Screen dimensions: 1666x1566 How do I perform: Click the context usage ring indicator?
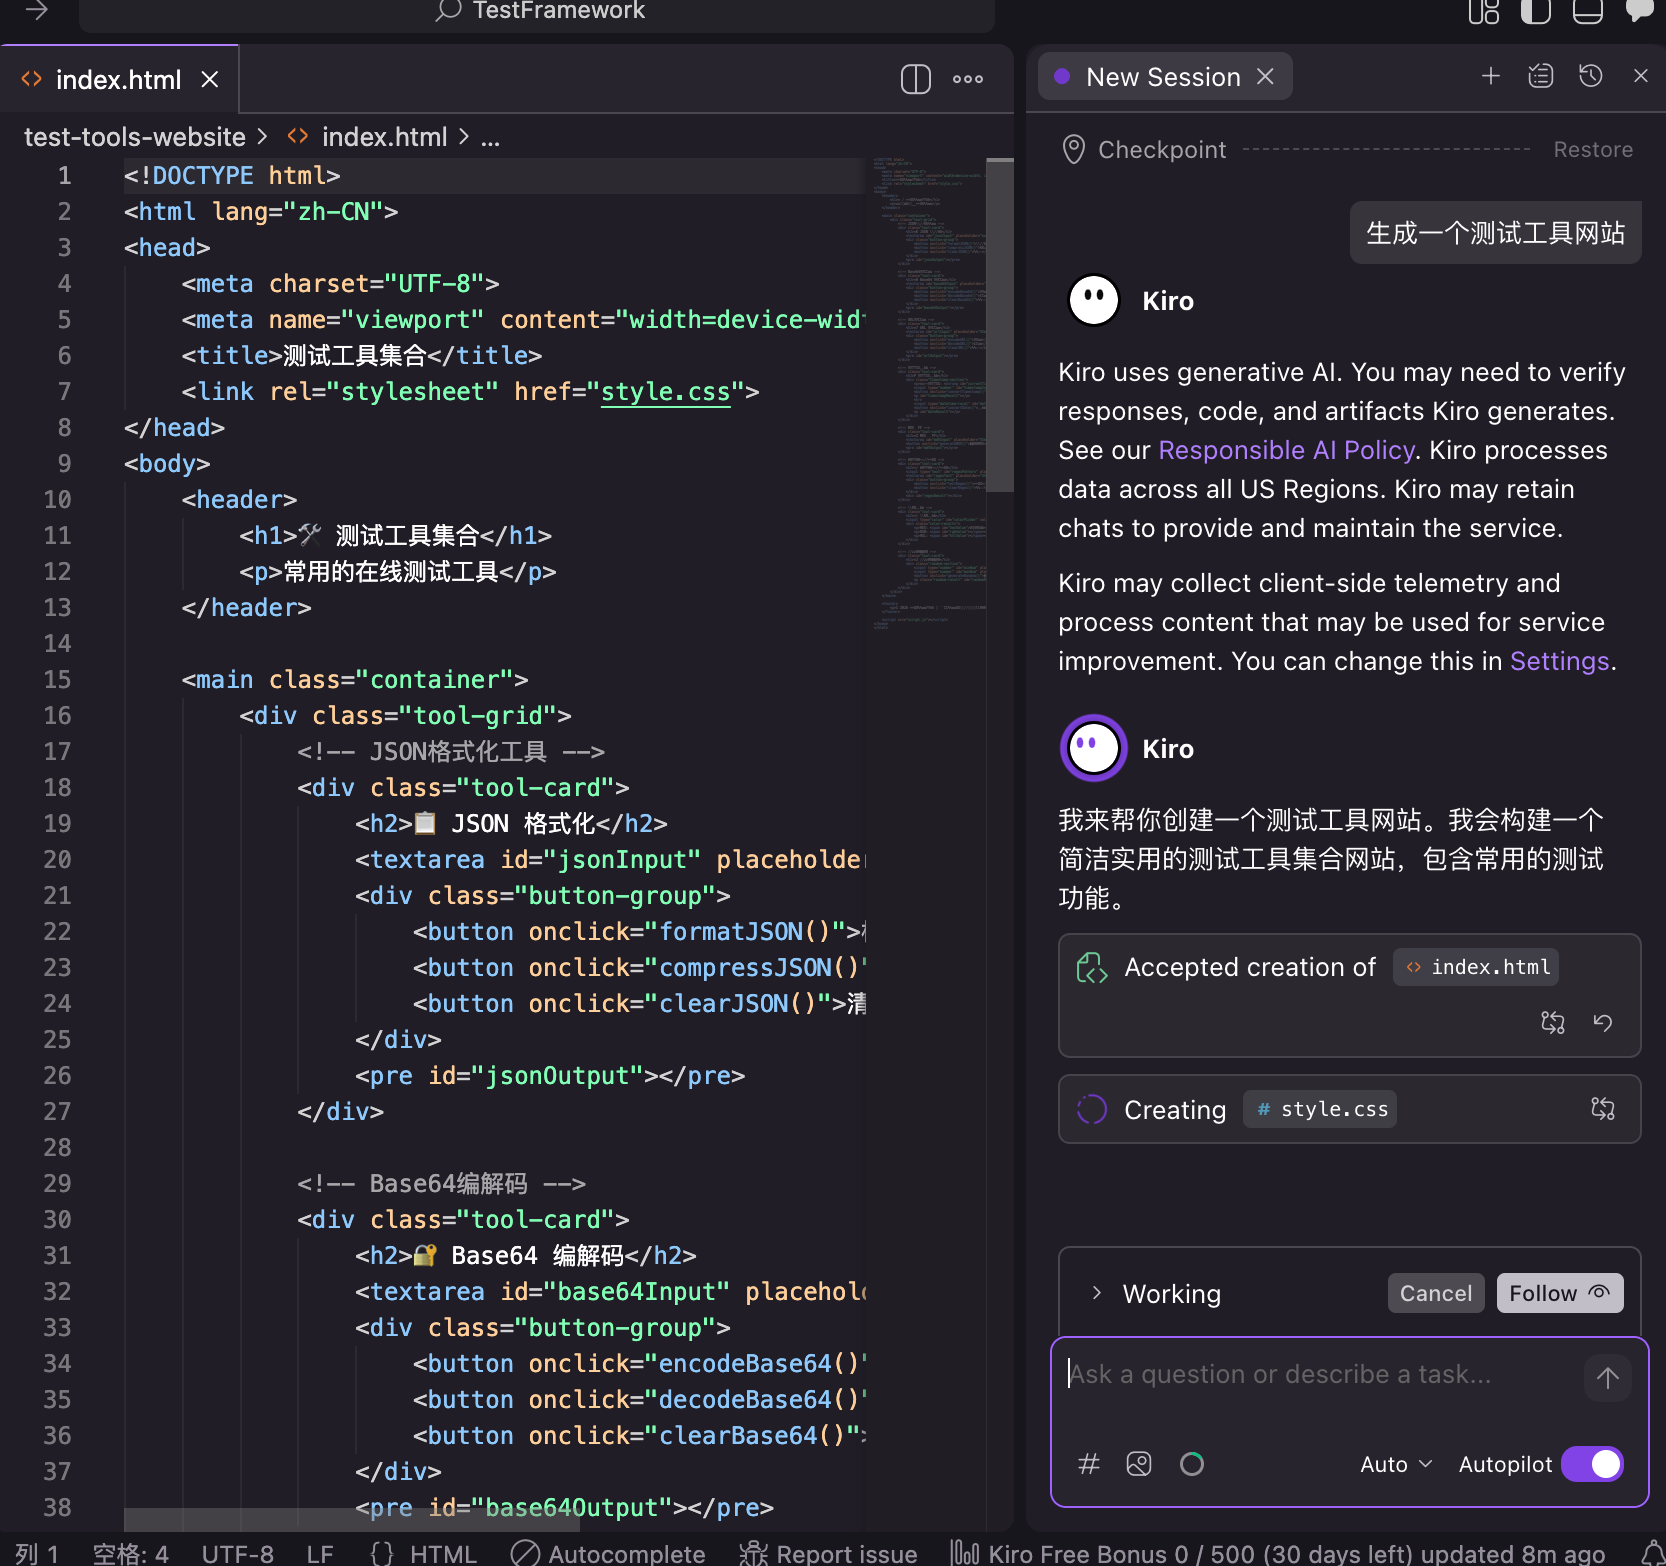point(1191,1464)
